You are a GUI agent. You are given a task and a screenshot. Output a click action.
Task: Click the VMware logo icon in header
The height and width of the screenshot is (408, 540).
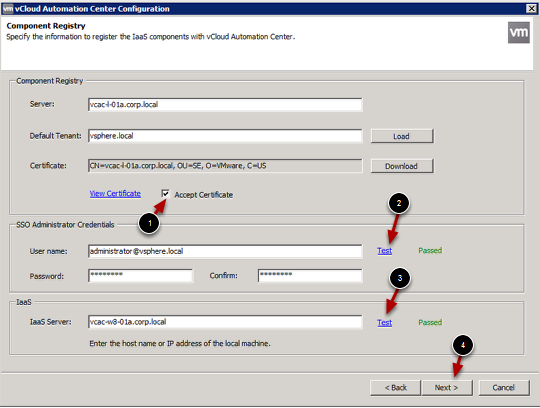519,33
